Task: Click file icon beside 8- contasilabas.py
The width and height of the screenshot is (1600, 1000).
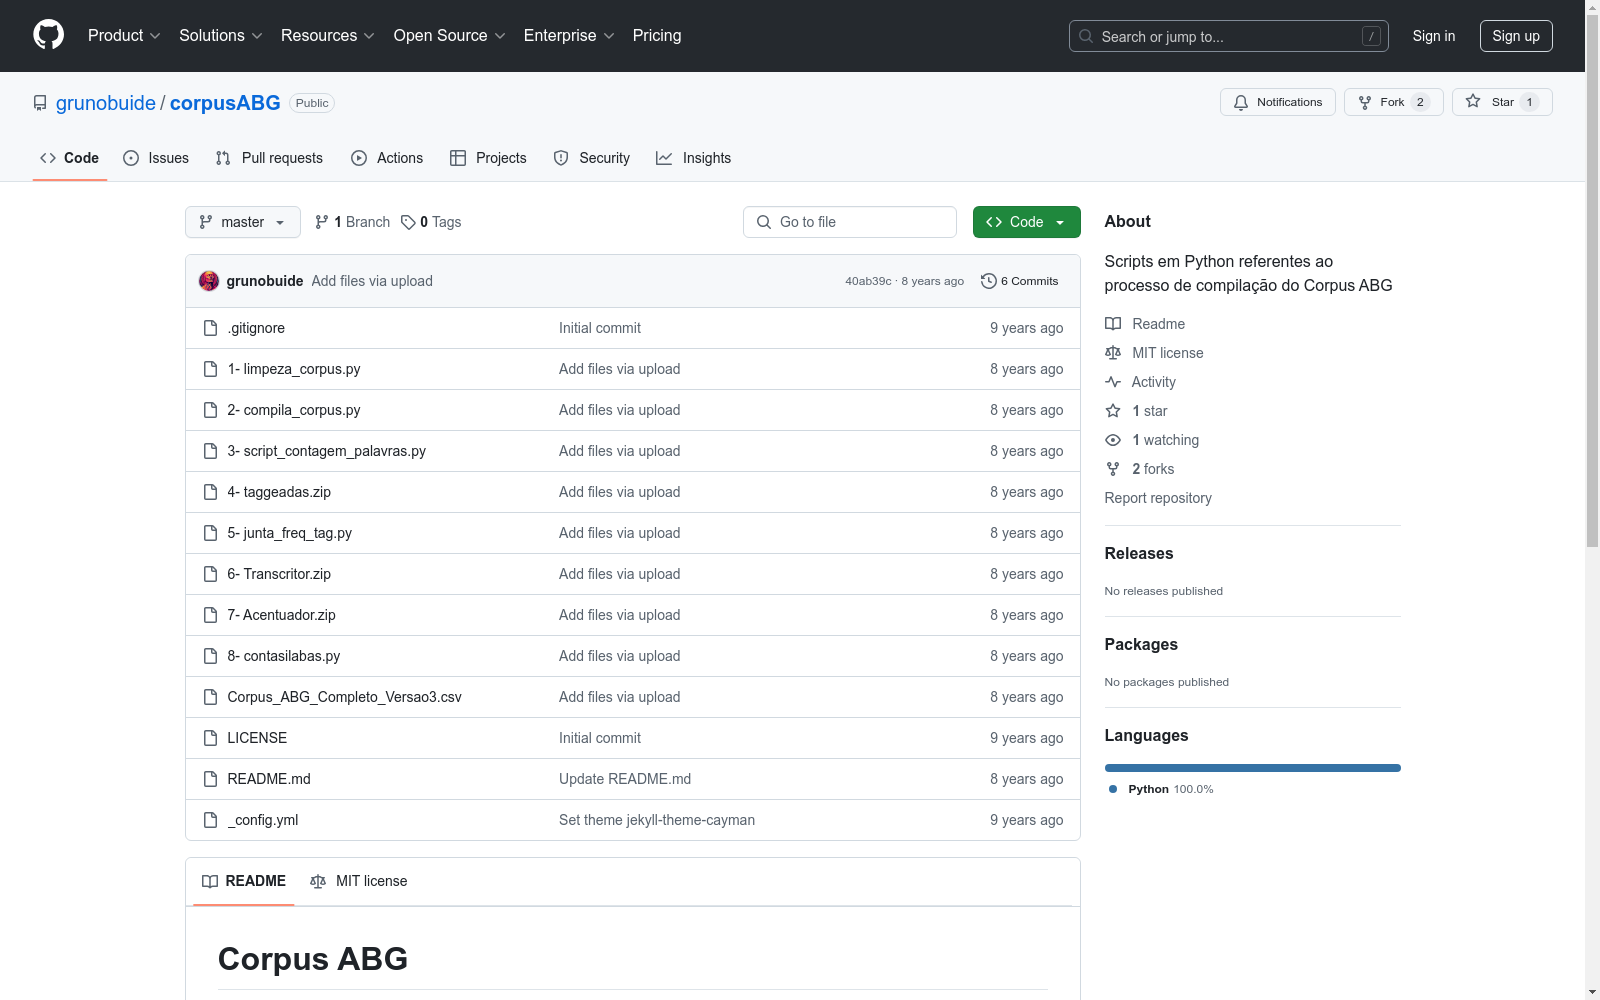Action: 210,656
